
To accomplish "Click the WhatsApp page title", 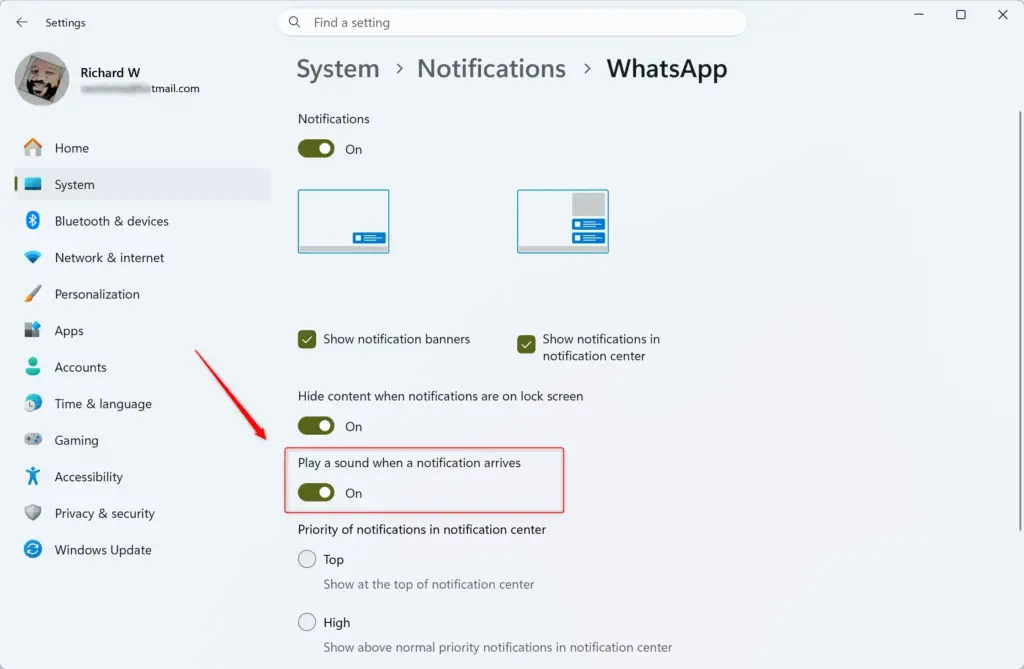I will 667,69.
